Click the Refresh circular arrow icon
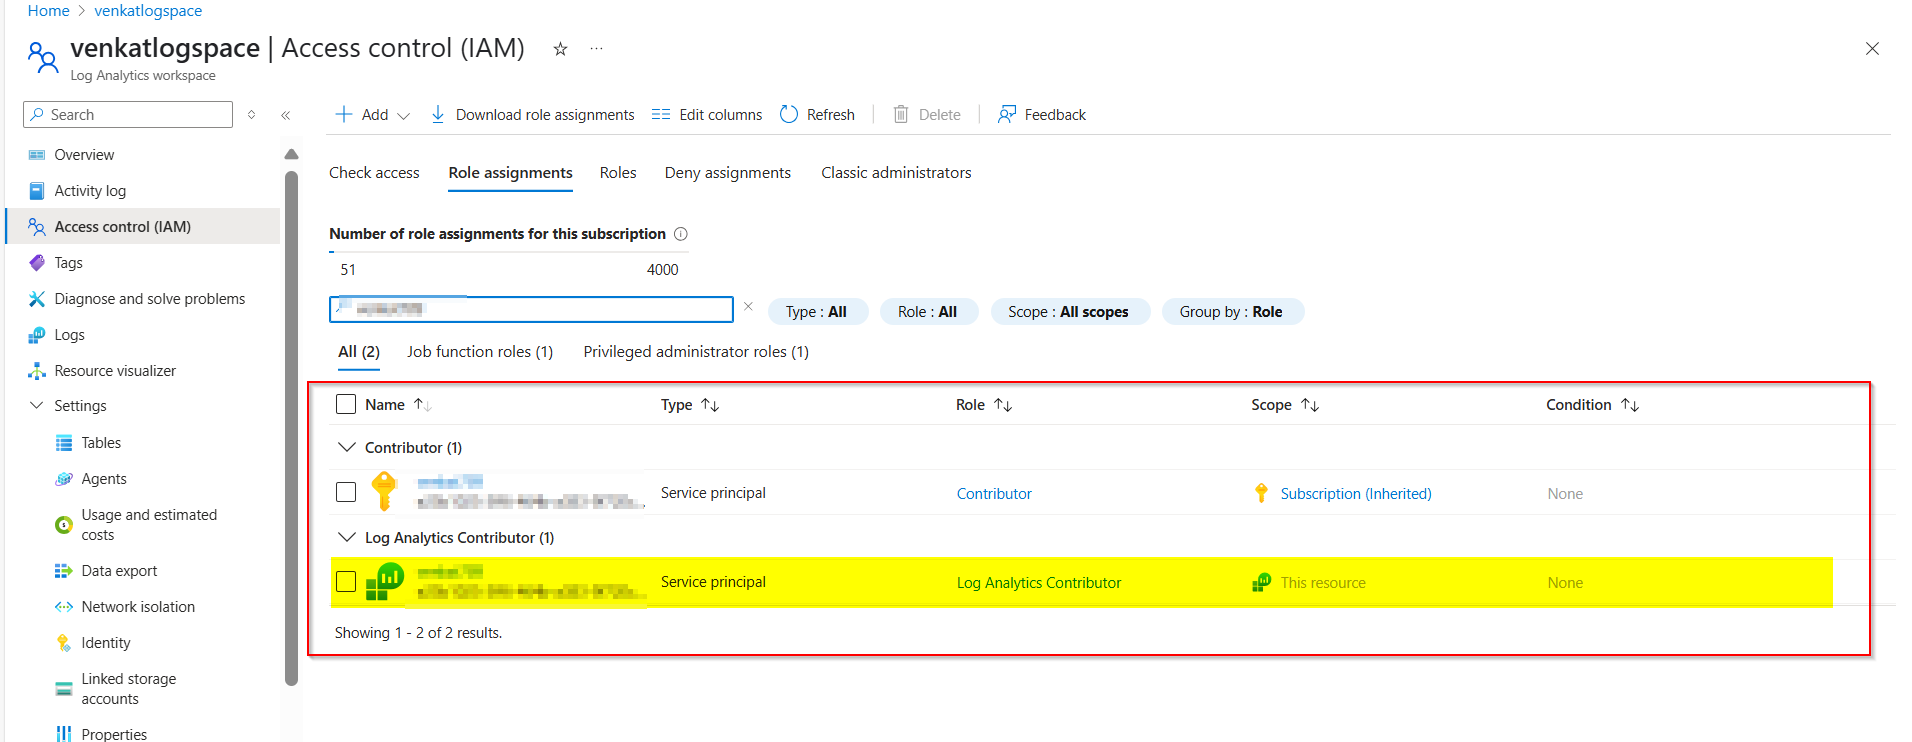 click(x=789, y=114)
